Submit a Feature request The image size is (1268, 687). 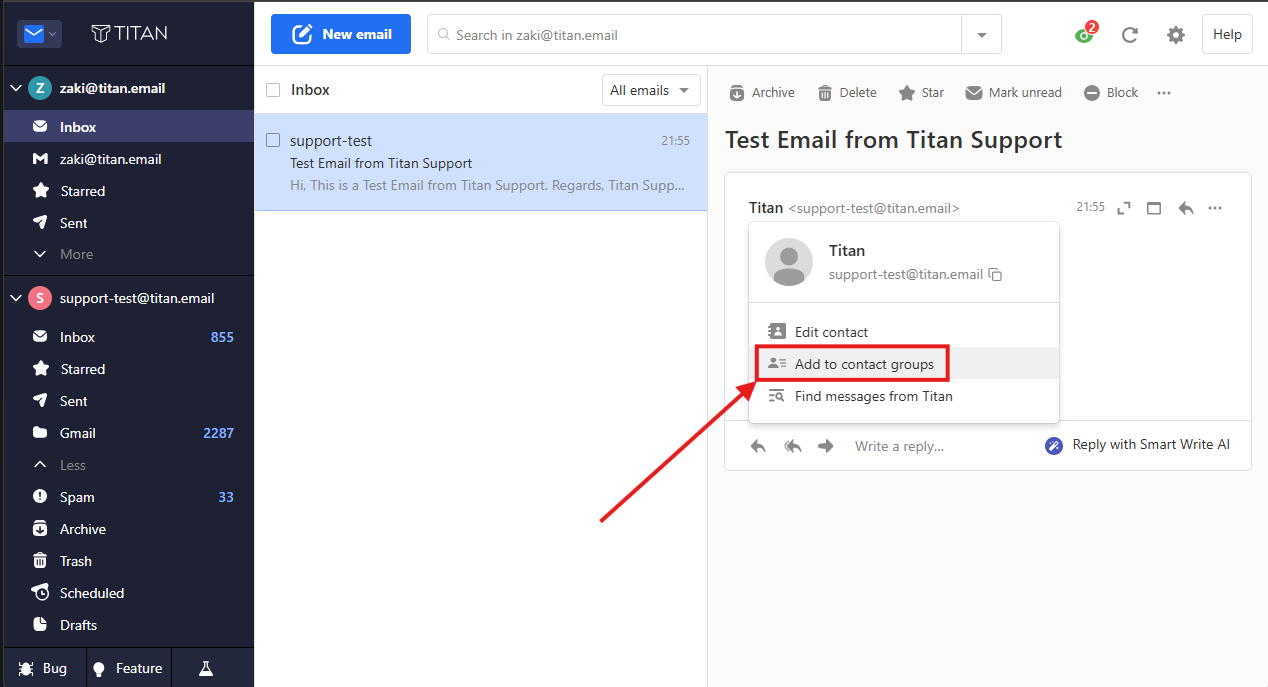click(x=127, y=668)
